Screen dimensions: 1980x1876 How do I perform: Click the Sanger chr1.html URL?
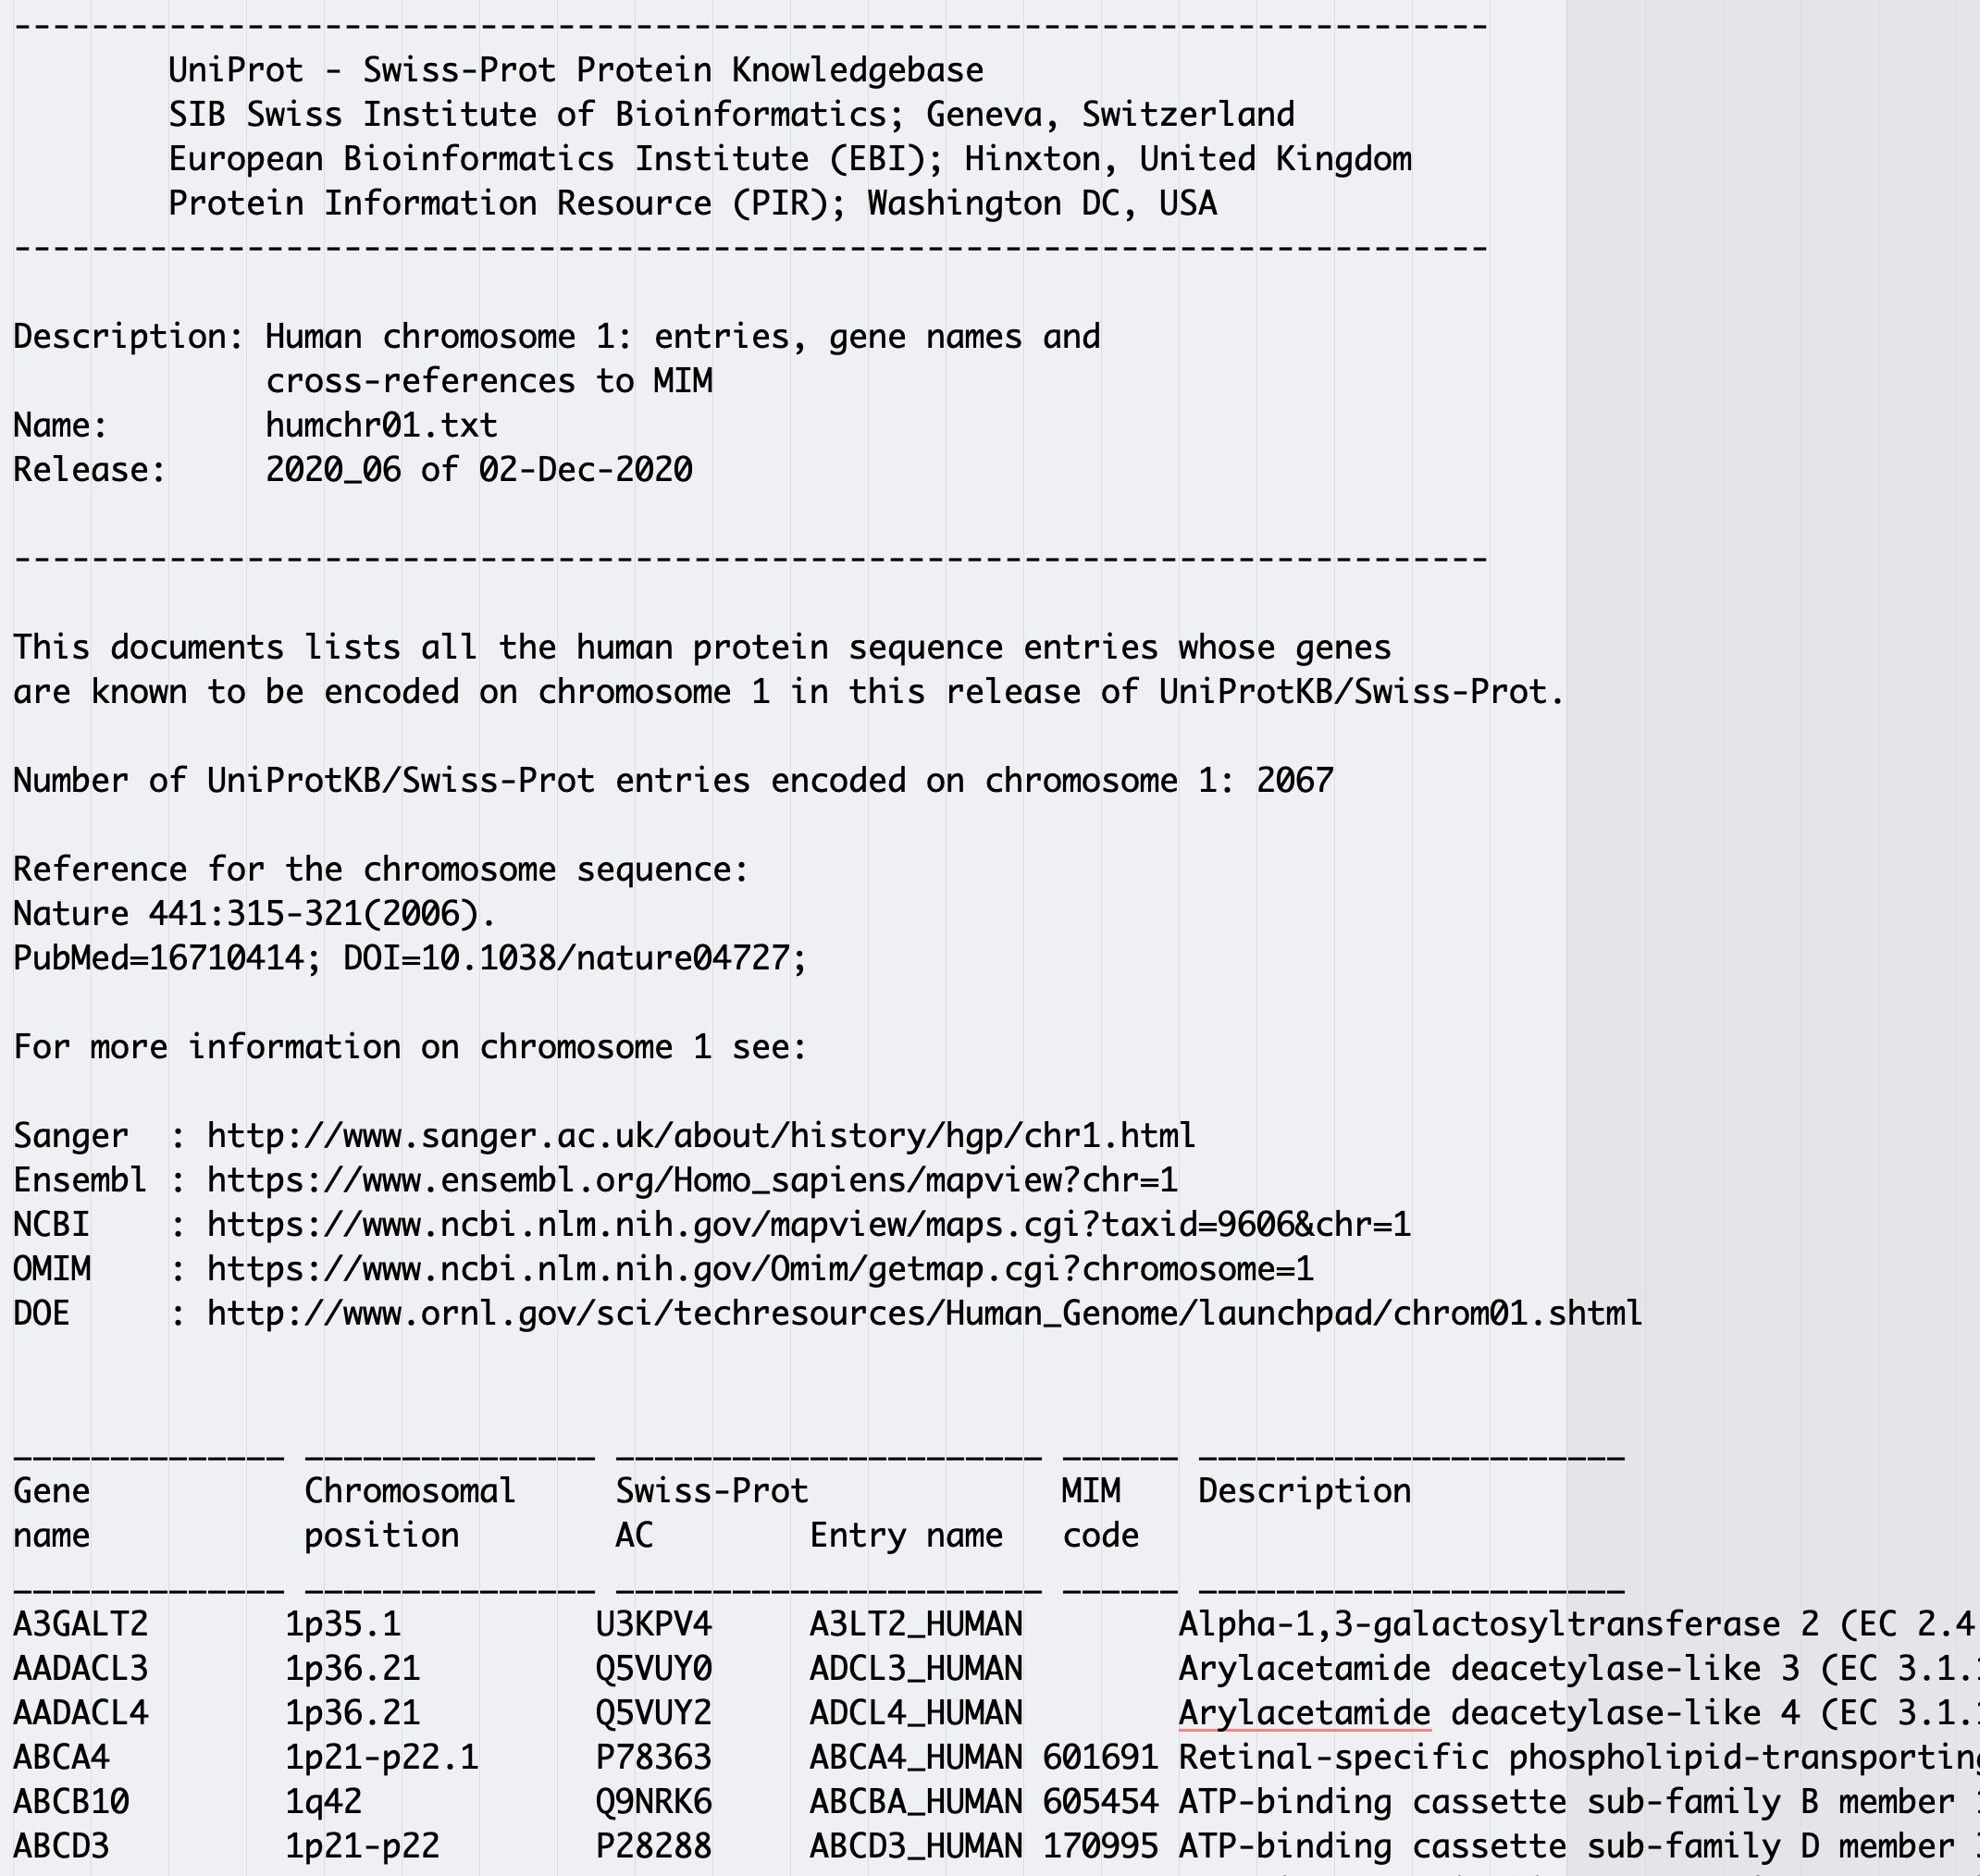(x=700, y=1135)
